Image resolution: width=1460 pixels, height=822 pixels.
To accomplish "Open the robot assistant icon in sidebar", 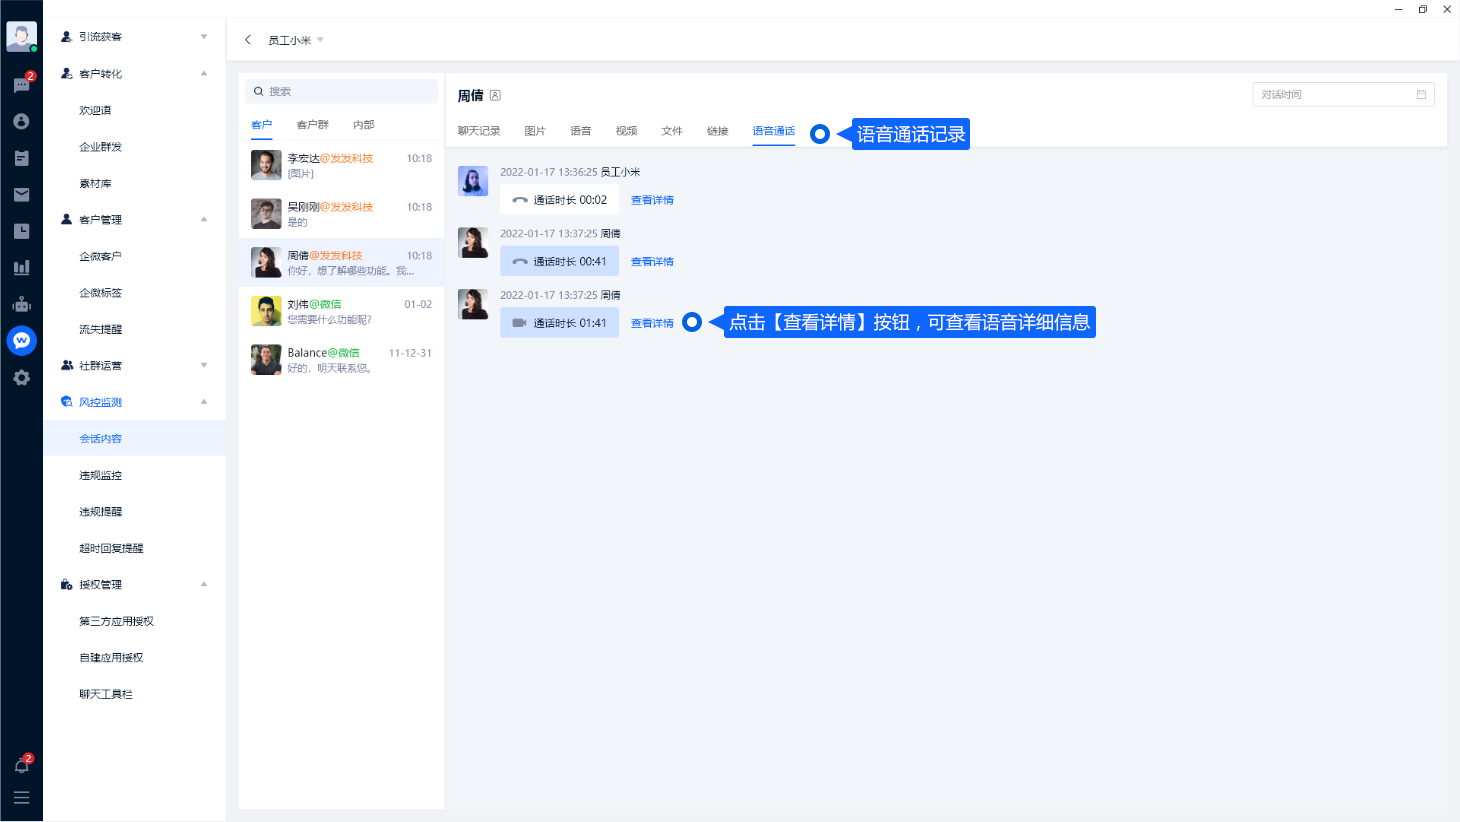I will 21,304.
